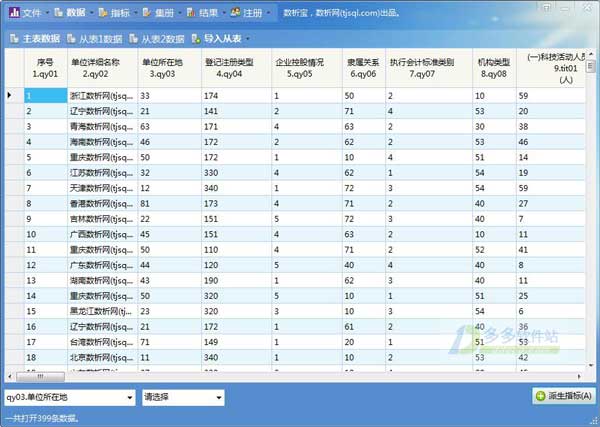Click the 派生指标(A) button
Screen dimensions: 600x427
pyautogui.click(x=564, y=396)
